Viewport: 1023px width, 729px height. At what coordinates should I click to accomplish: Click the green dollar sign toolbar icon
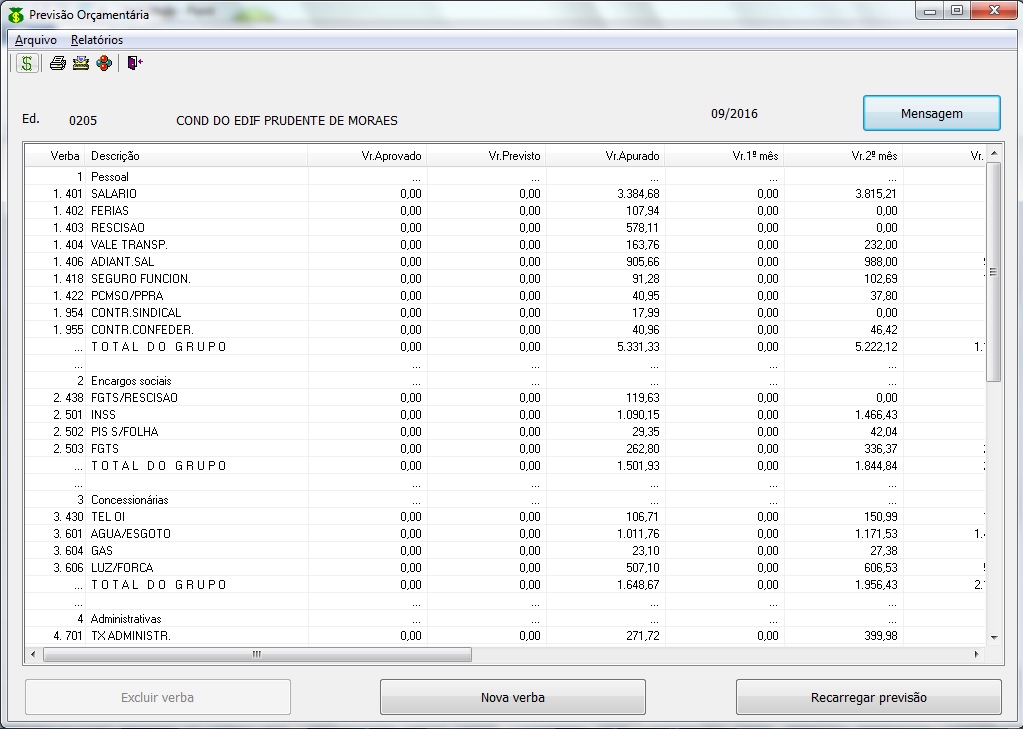(x=26, y=63)
